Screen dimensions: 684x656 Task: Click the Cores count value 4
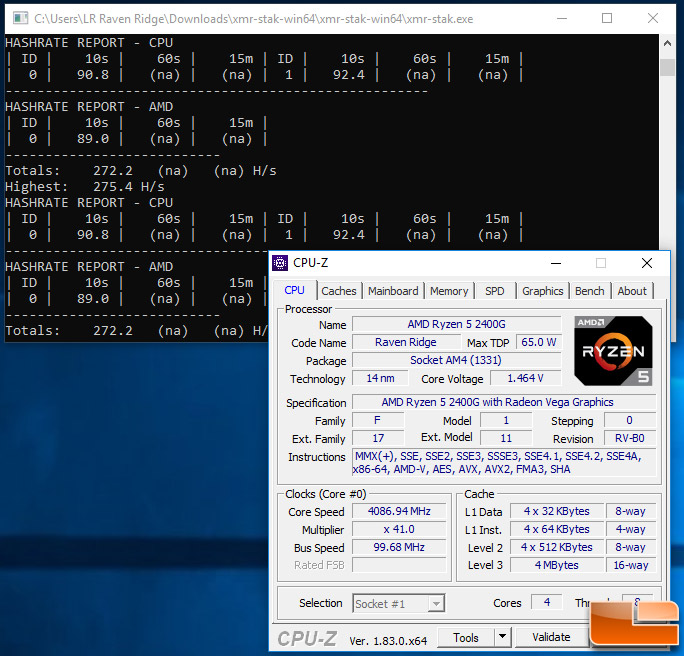[x=547, y=603]
